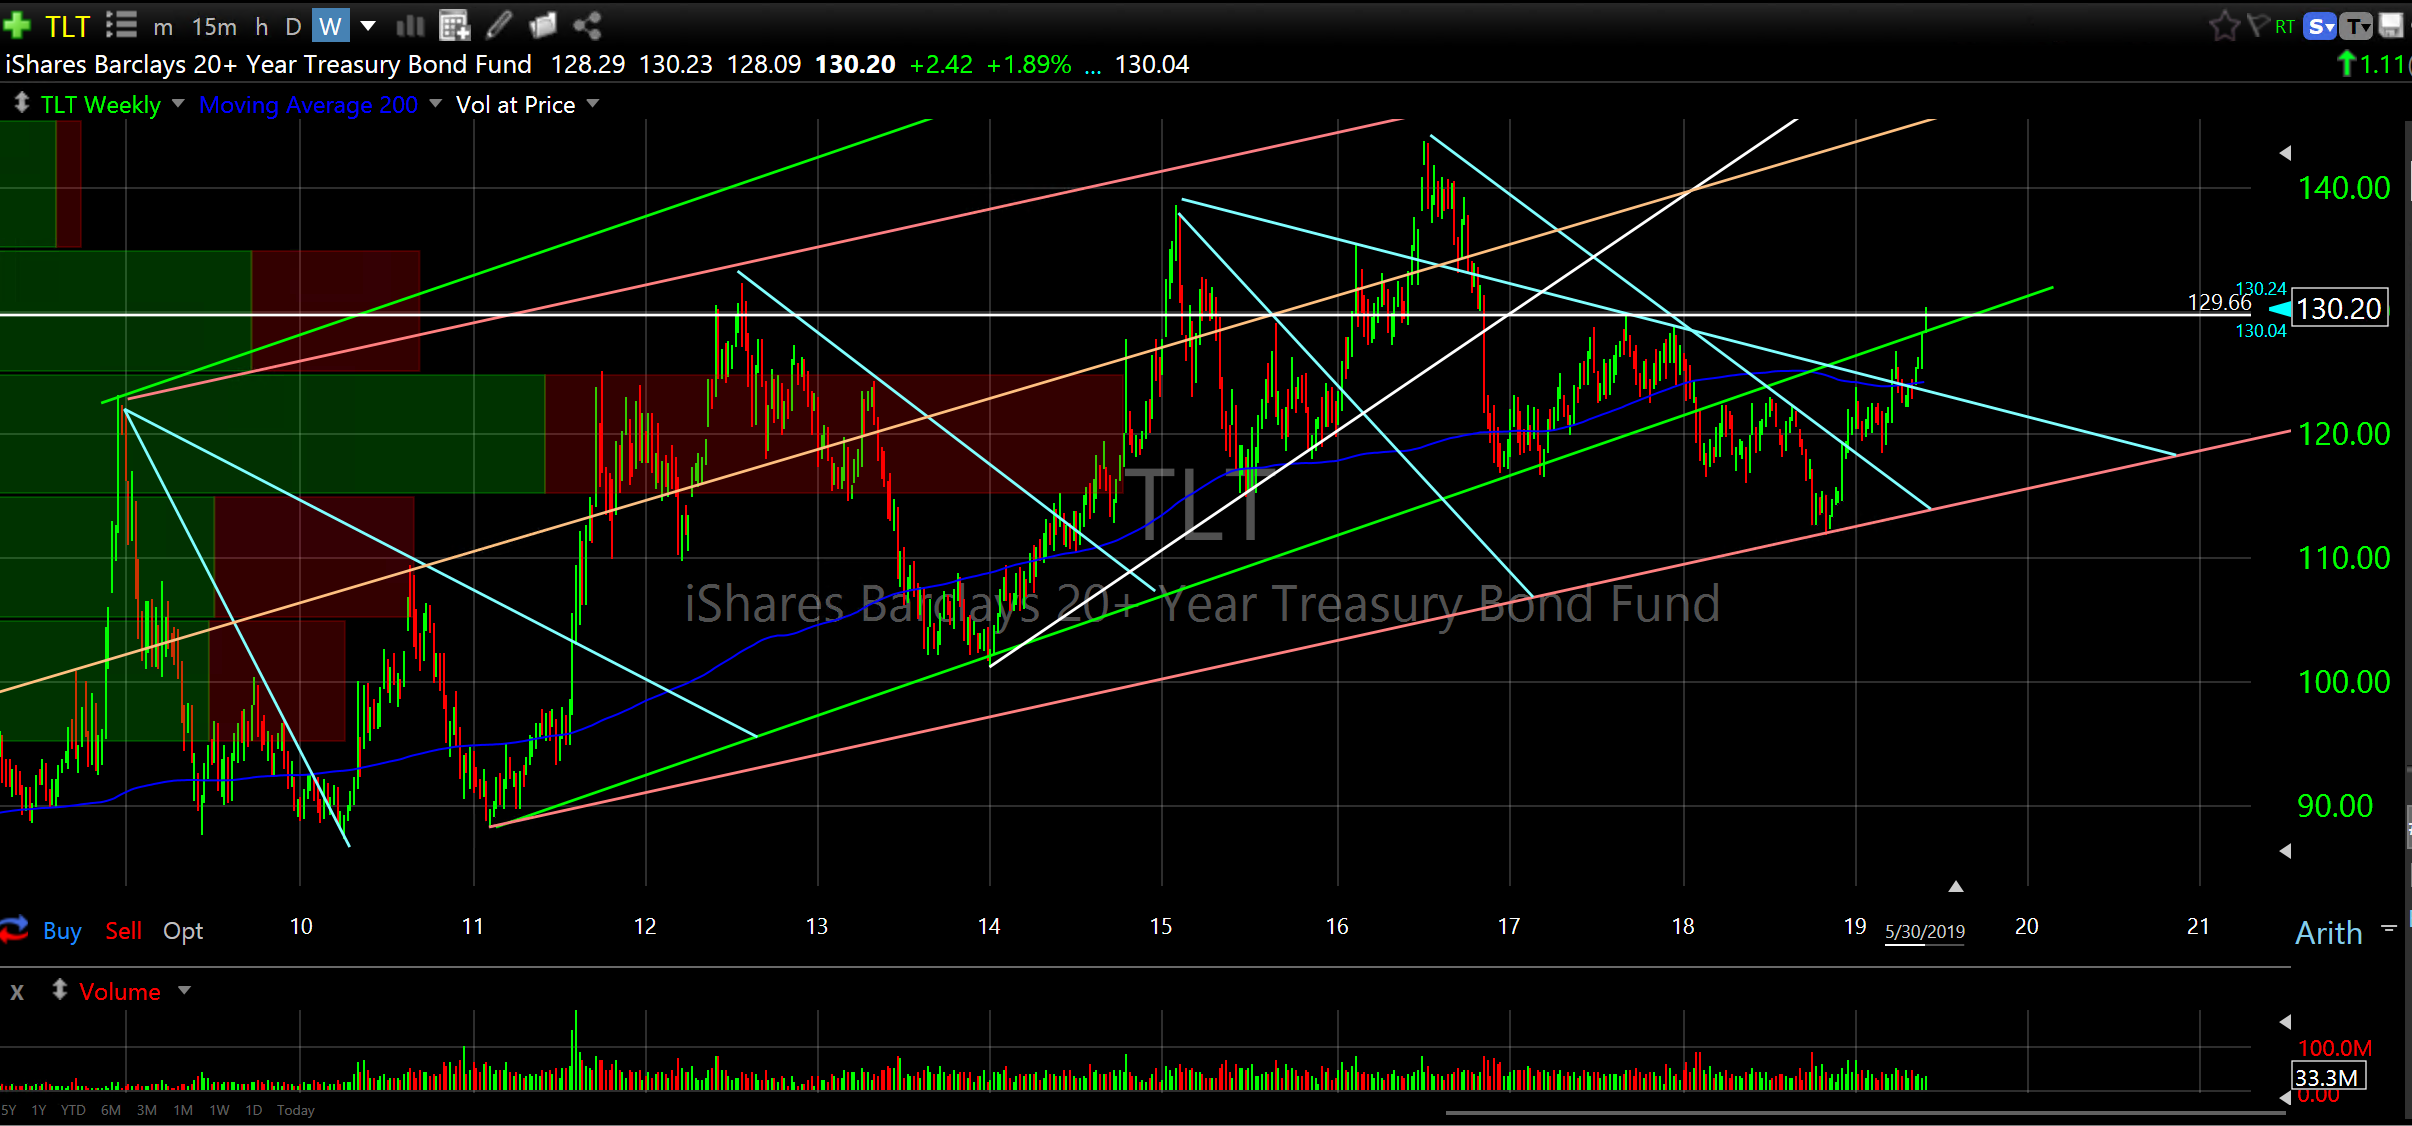
Task: Open the watchlist list icon beside TLT
Action: click(x=121, y=24)
